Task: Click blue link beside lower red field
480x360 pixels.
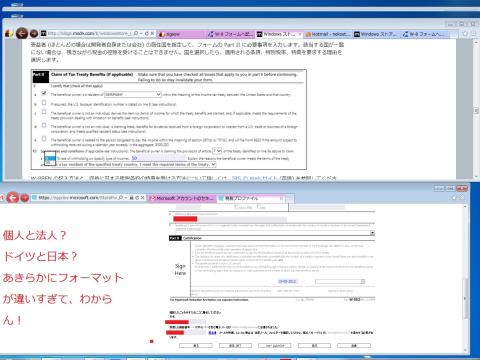Action: click(x=212, y=333)
